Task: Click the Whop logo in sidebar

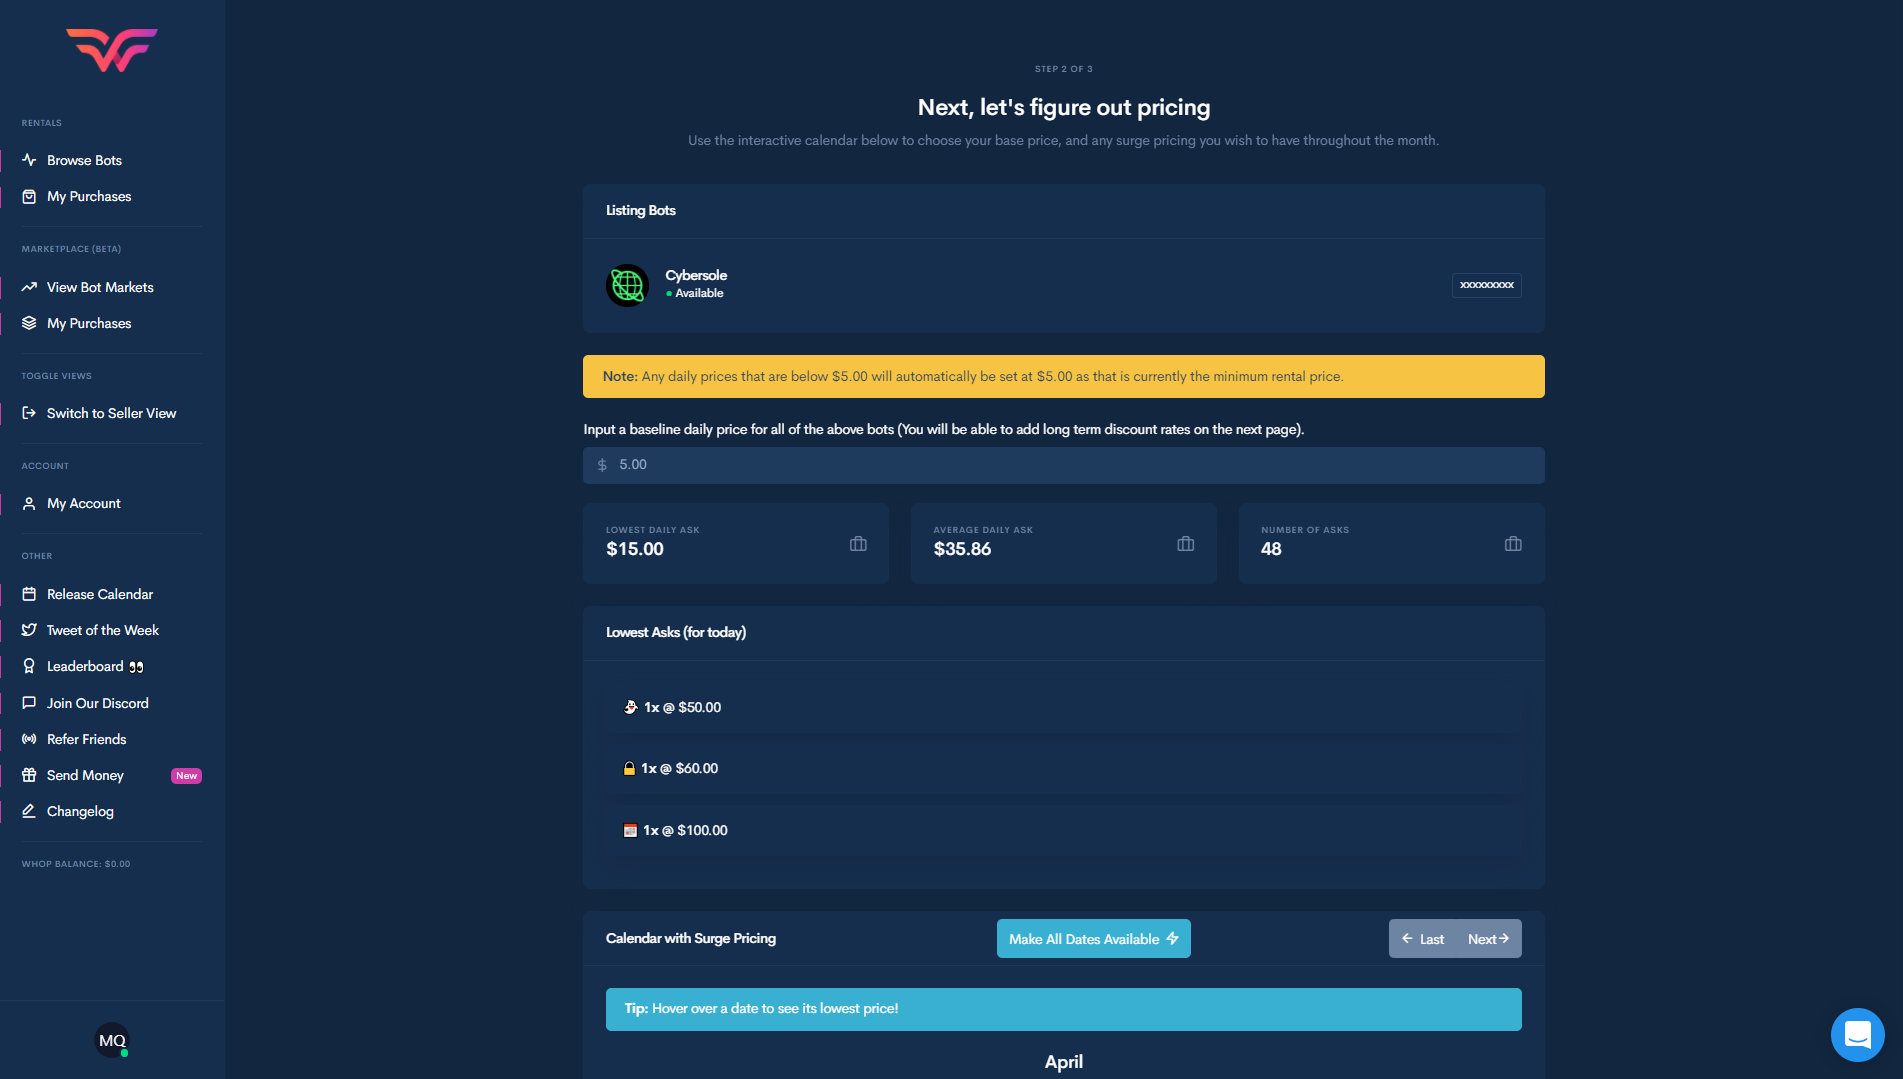Action: coord(112,50)
